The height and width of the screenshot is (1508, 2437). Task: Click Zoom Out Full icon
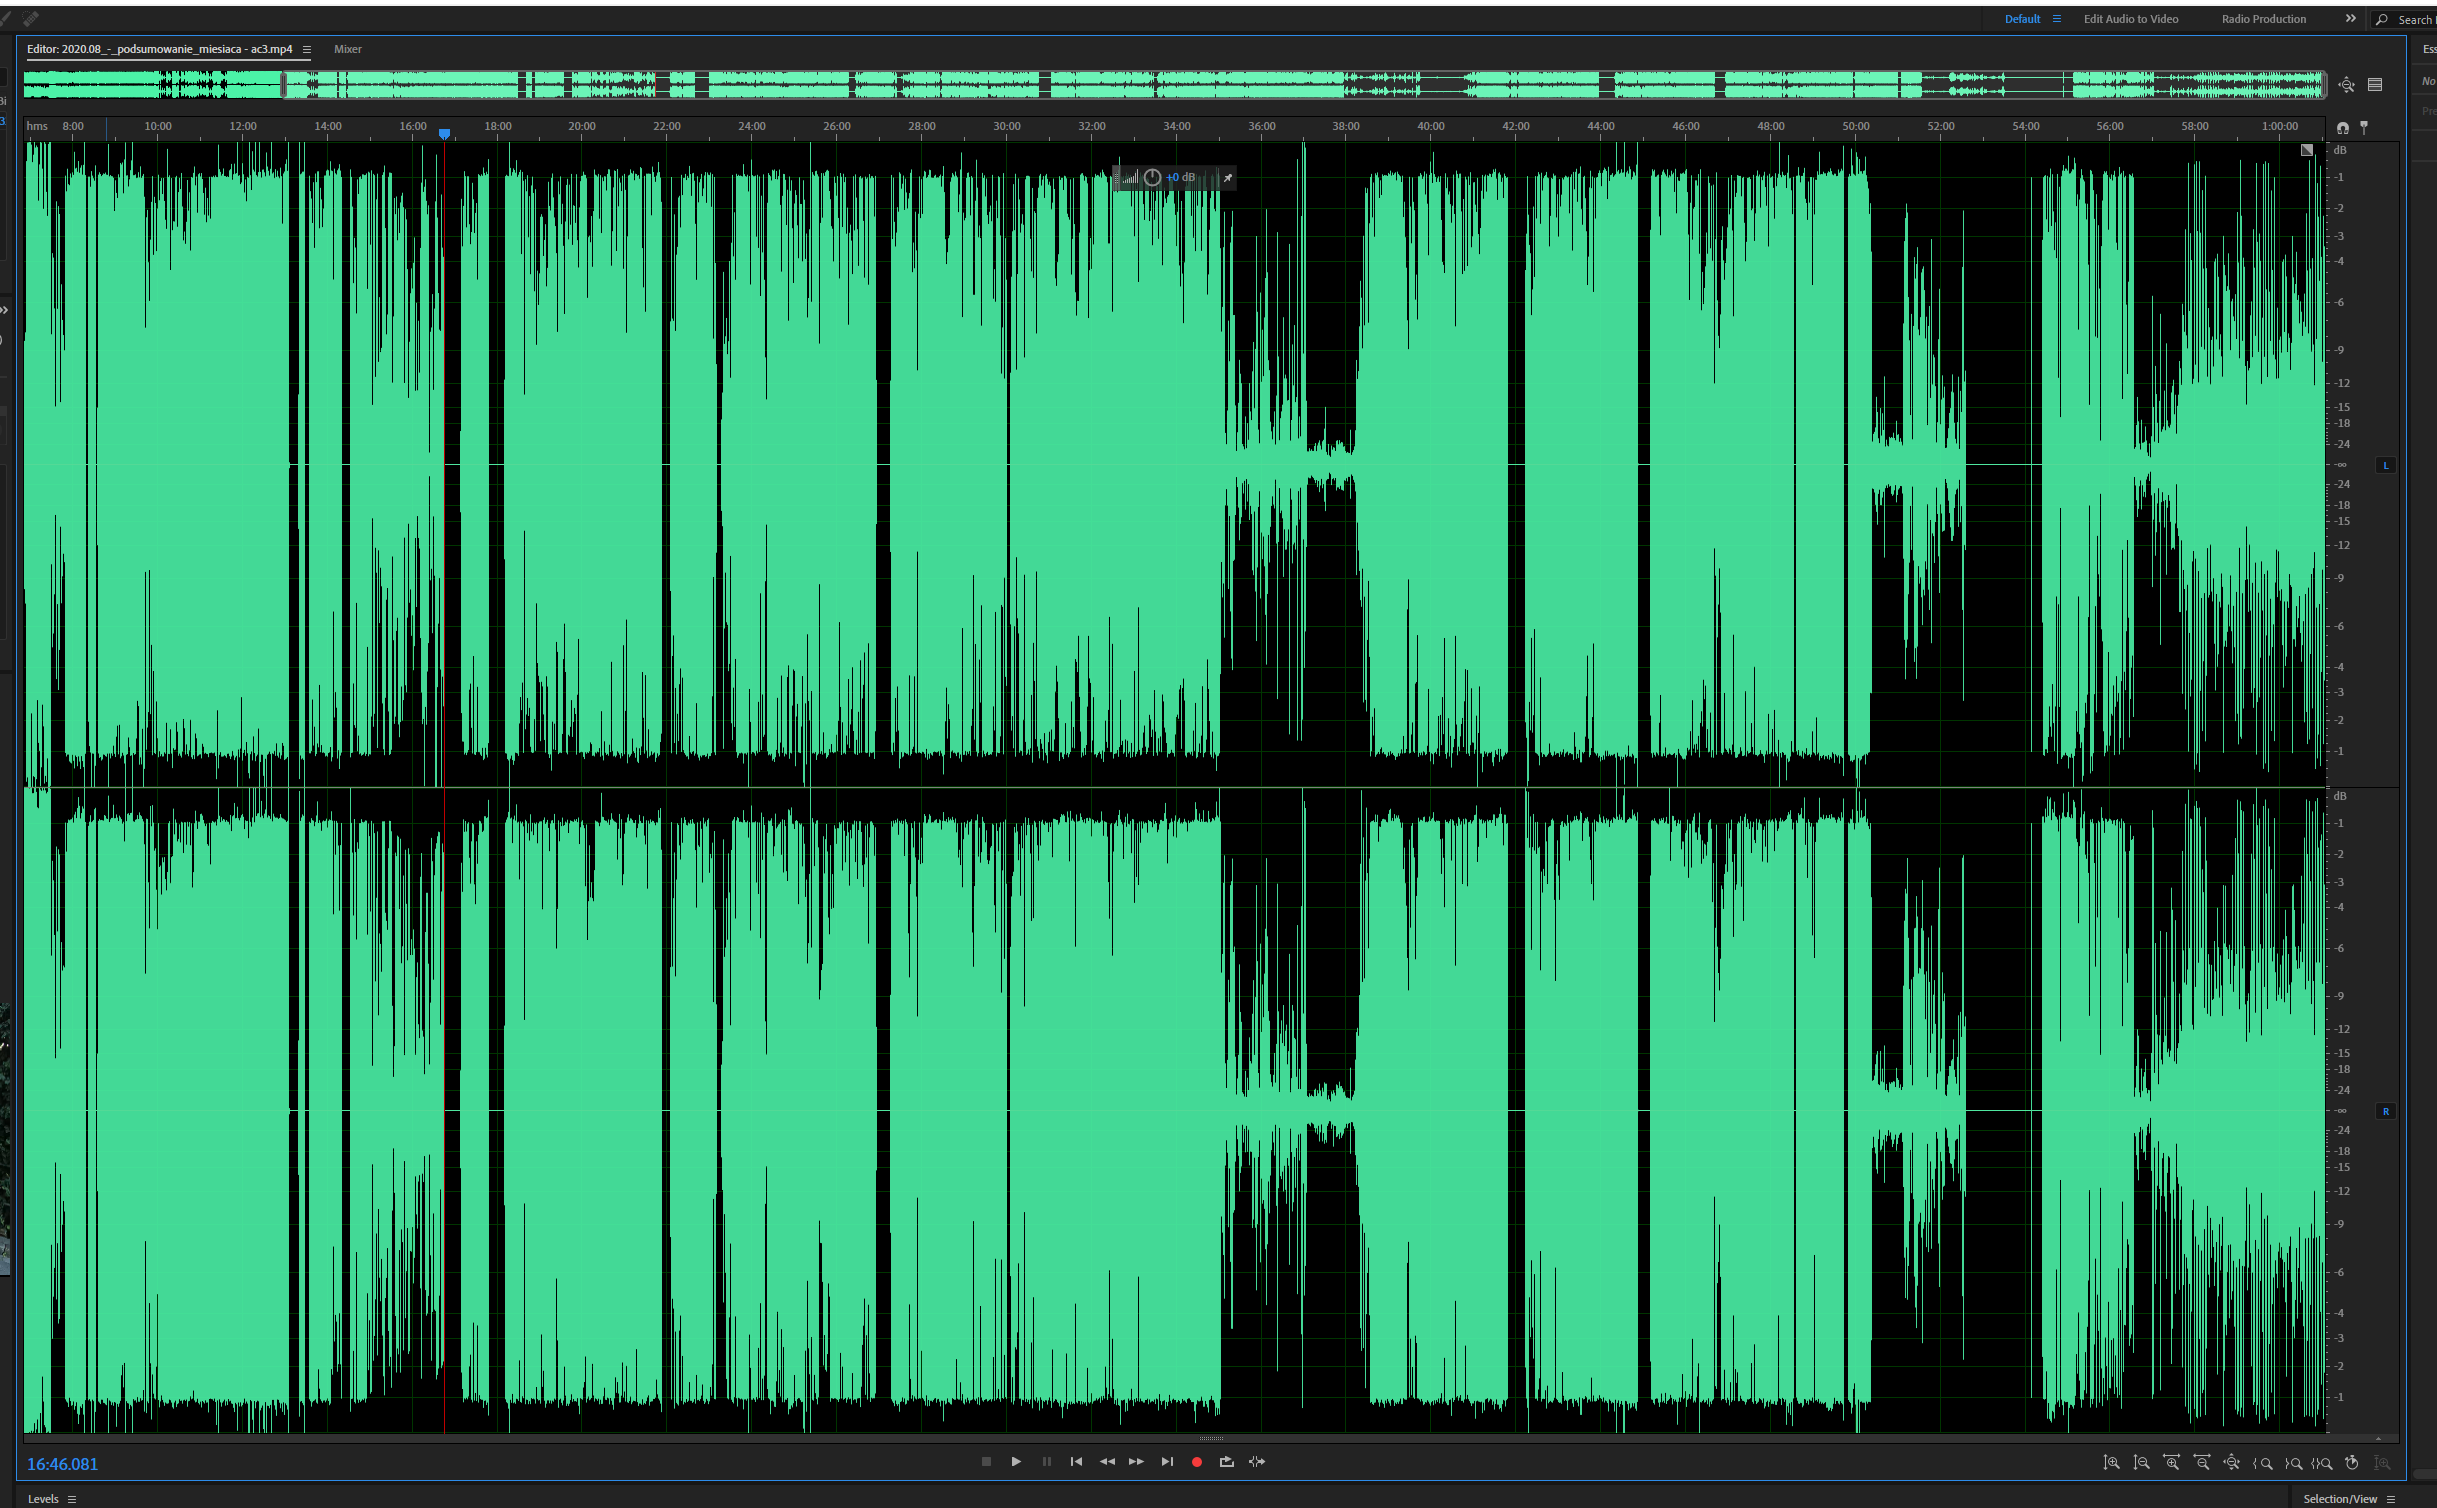[2231, 1463]
